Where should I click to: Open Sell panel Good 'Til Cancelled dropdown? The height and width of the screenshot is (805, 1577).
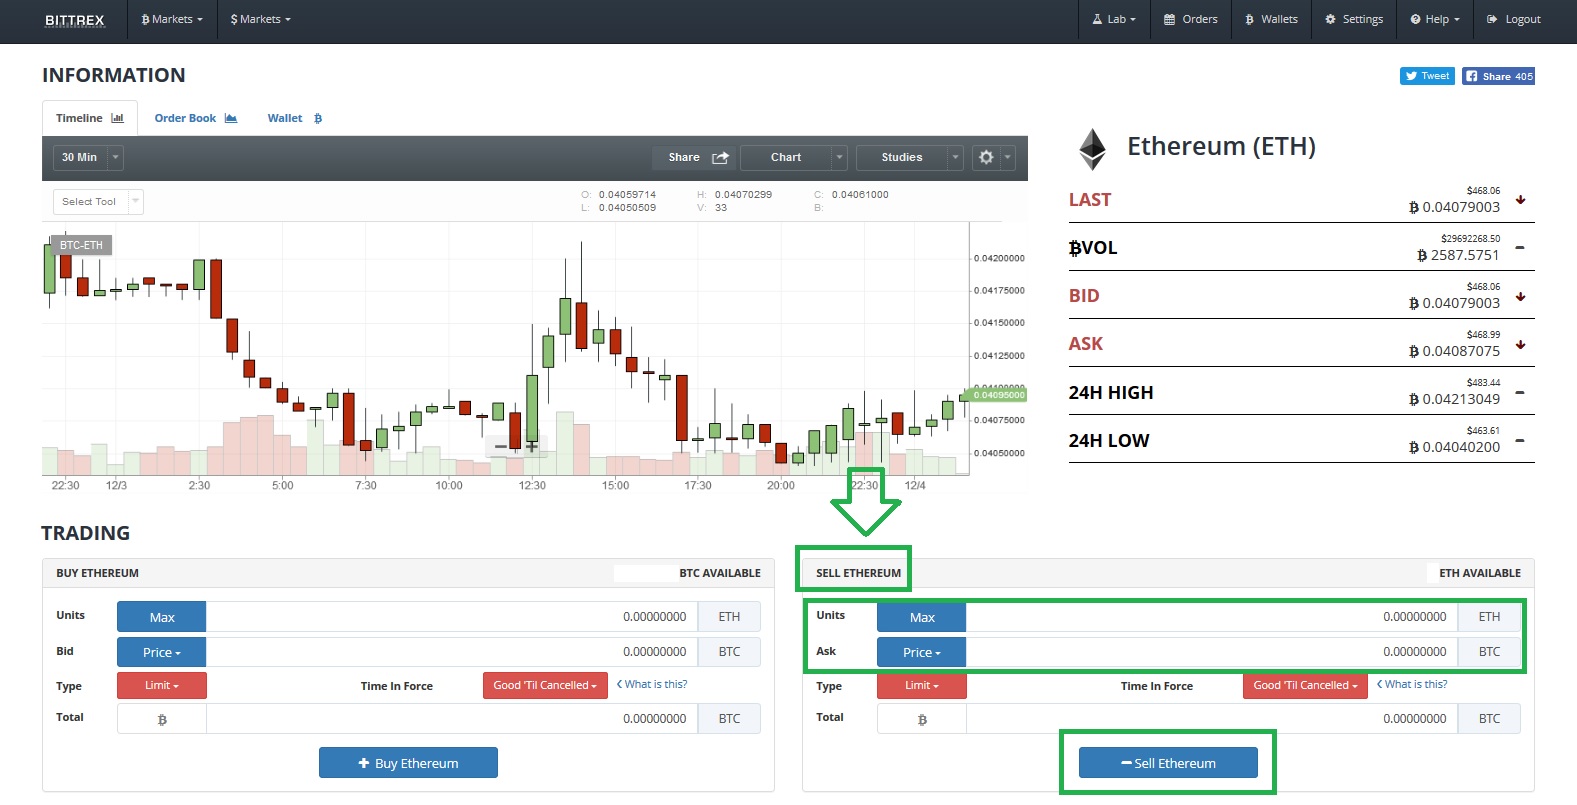point(1305,686)
